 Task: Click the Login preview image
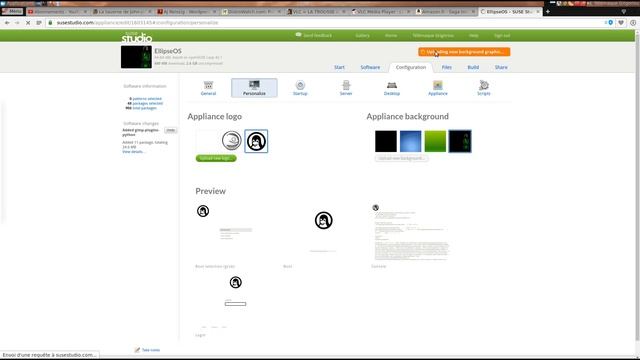pos(236,301)
